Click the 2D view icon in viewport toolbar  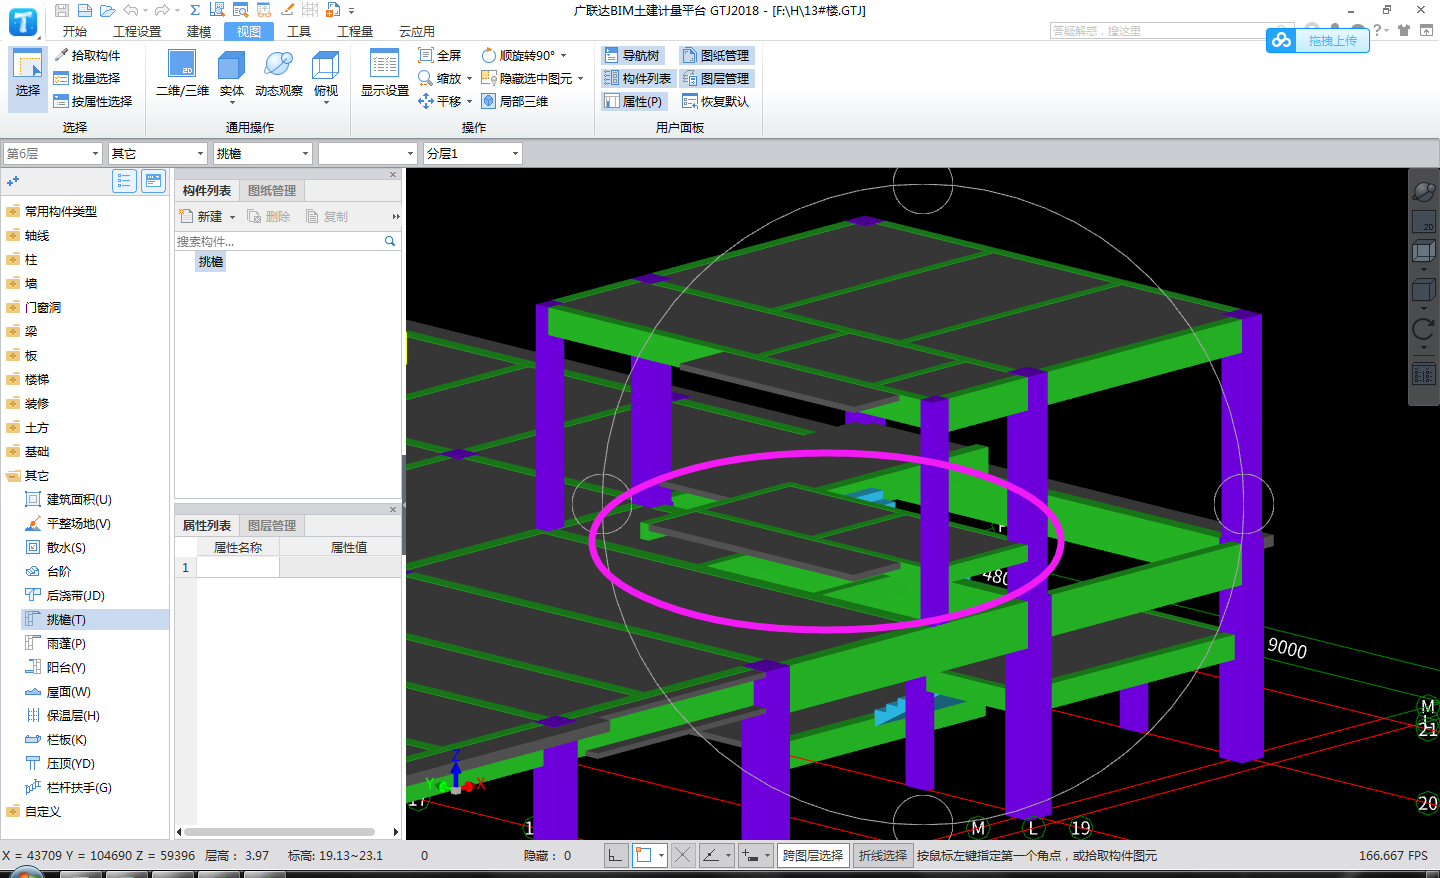tap(1423, 221)
